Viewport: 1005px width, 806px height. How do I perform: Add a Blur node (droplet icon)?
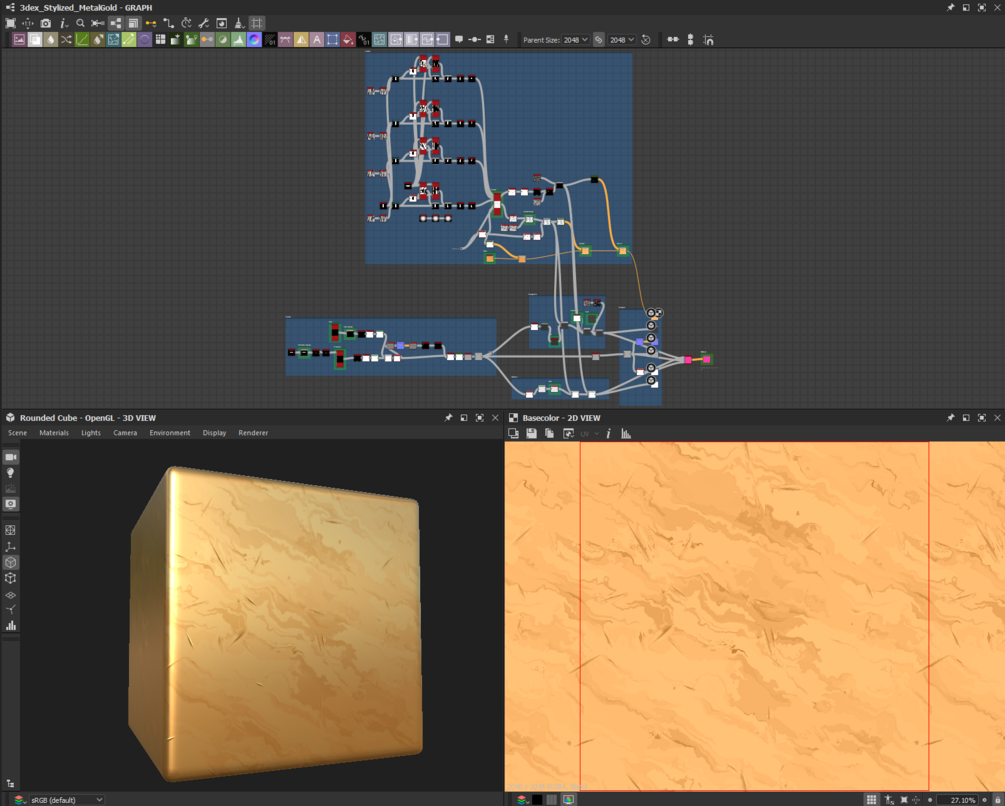pyautogui.click(x=51, y=40)
